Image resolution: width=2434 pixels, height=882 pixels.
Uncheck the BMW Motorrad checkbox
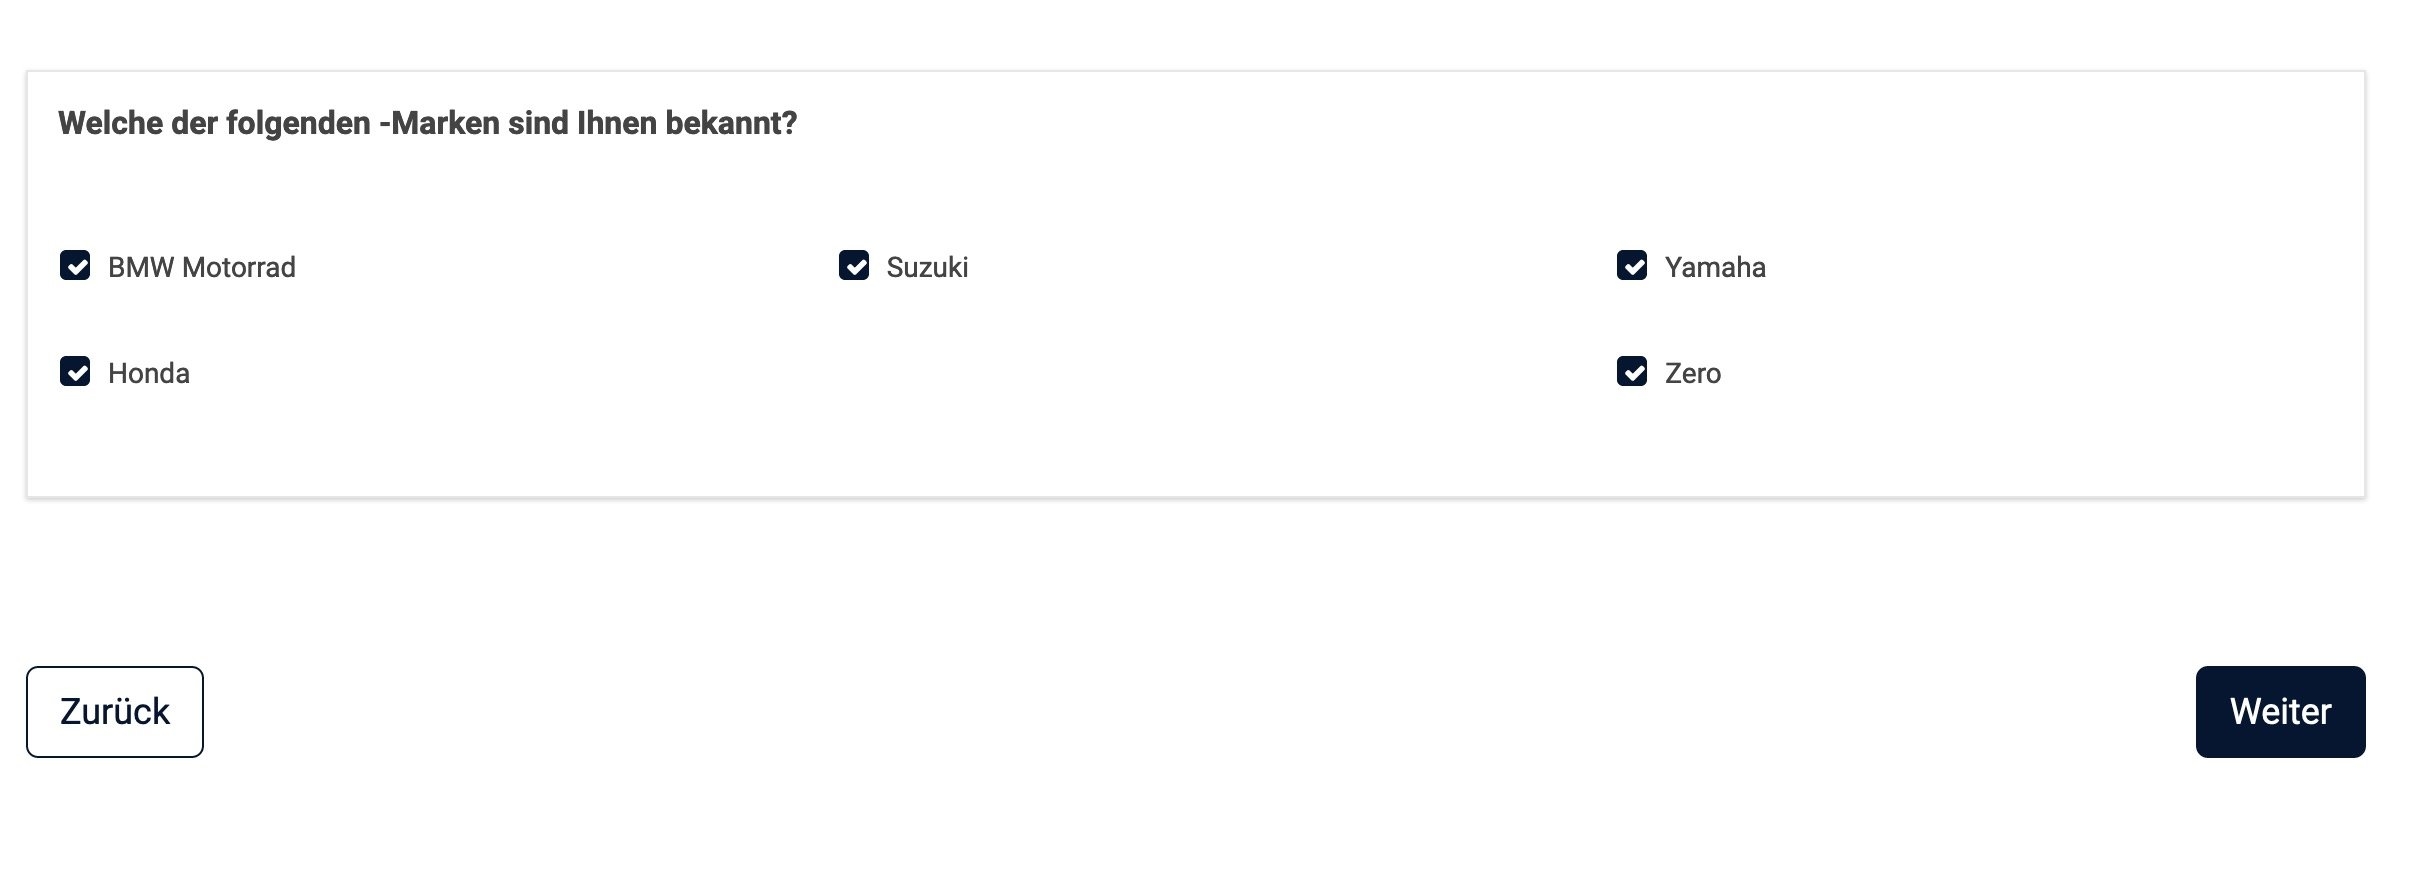pos(75,266)
